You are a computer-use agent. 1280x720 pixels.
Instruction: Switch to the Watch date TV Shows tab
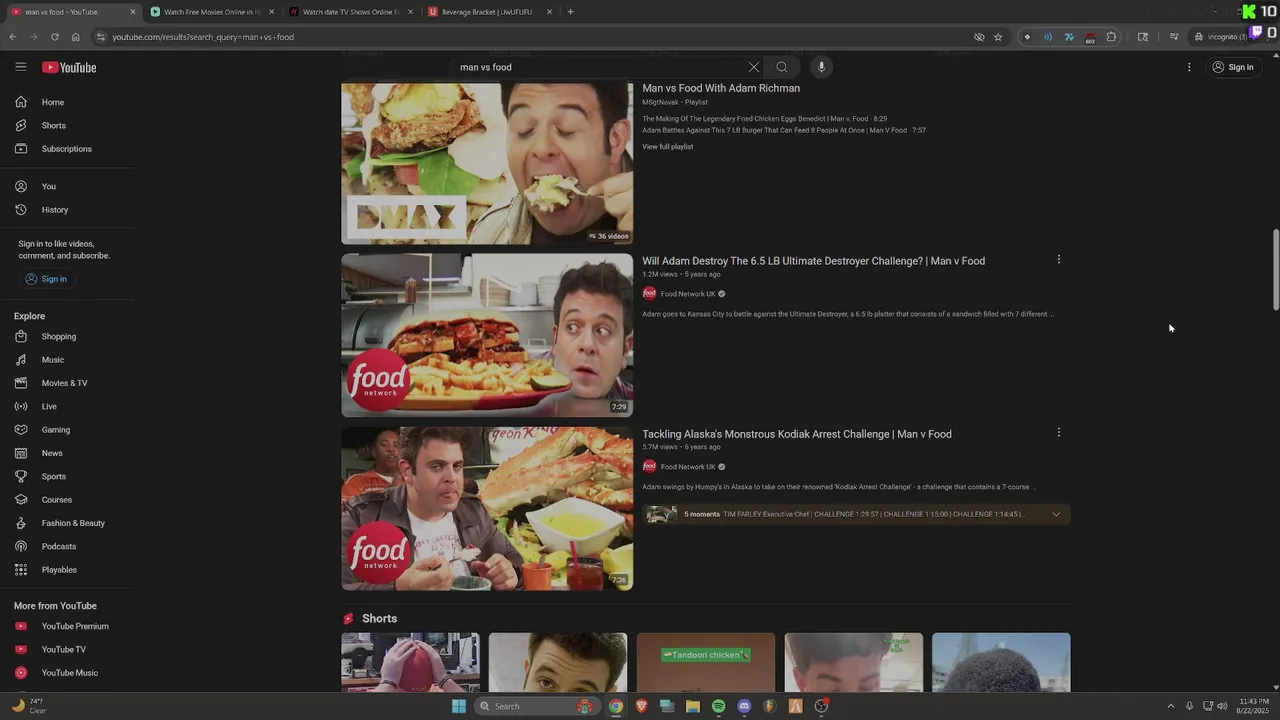click(x=350, y=12)
